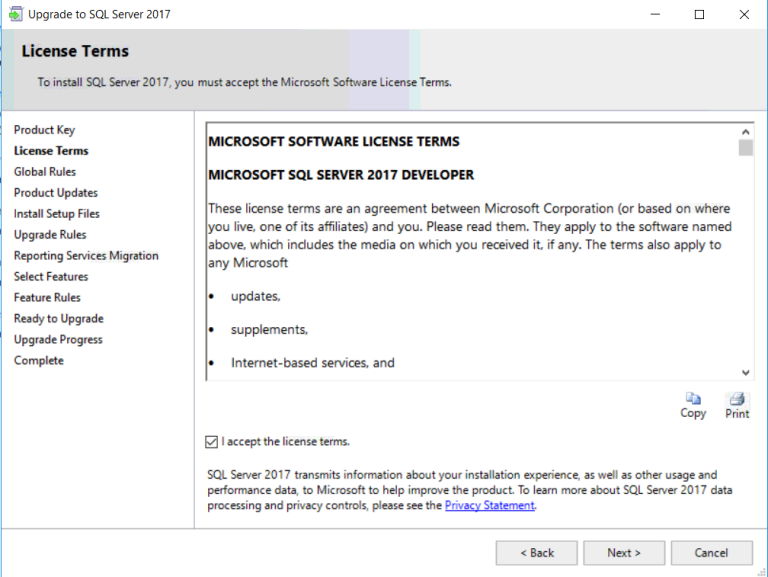Select the Select Features step

coord(51,277)
